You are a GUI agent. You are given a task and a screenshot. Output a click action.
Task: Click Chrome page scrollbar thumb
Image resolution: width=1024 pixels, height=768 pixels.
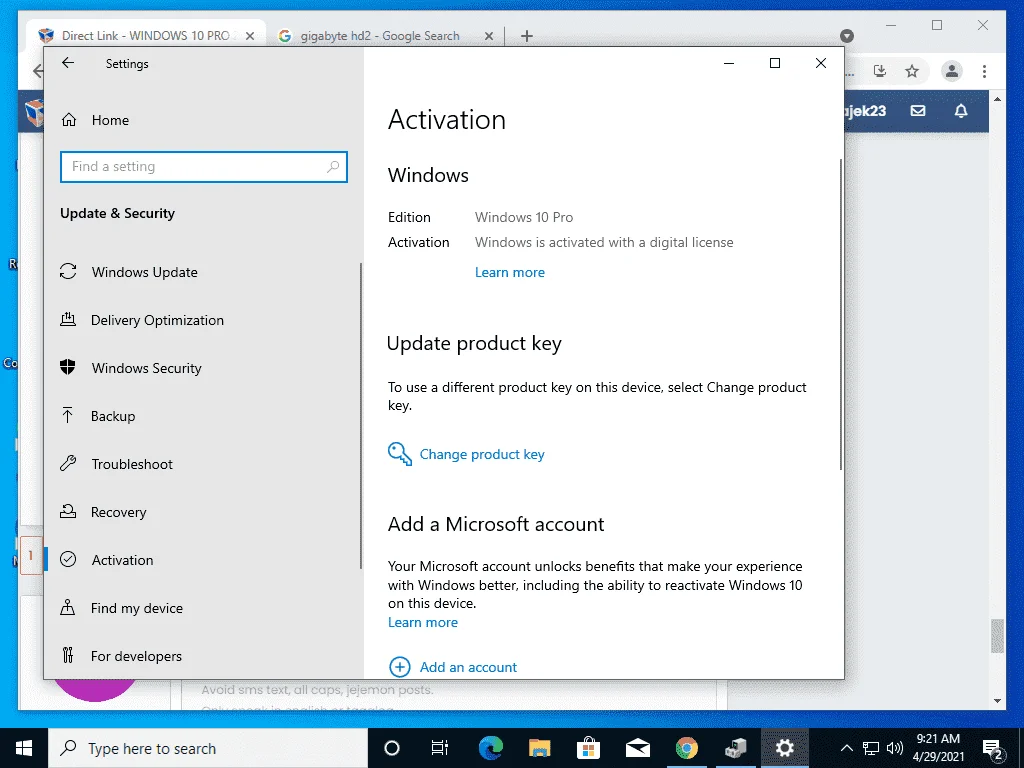[x=997, y=635]
